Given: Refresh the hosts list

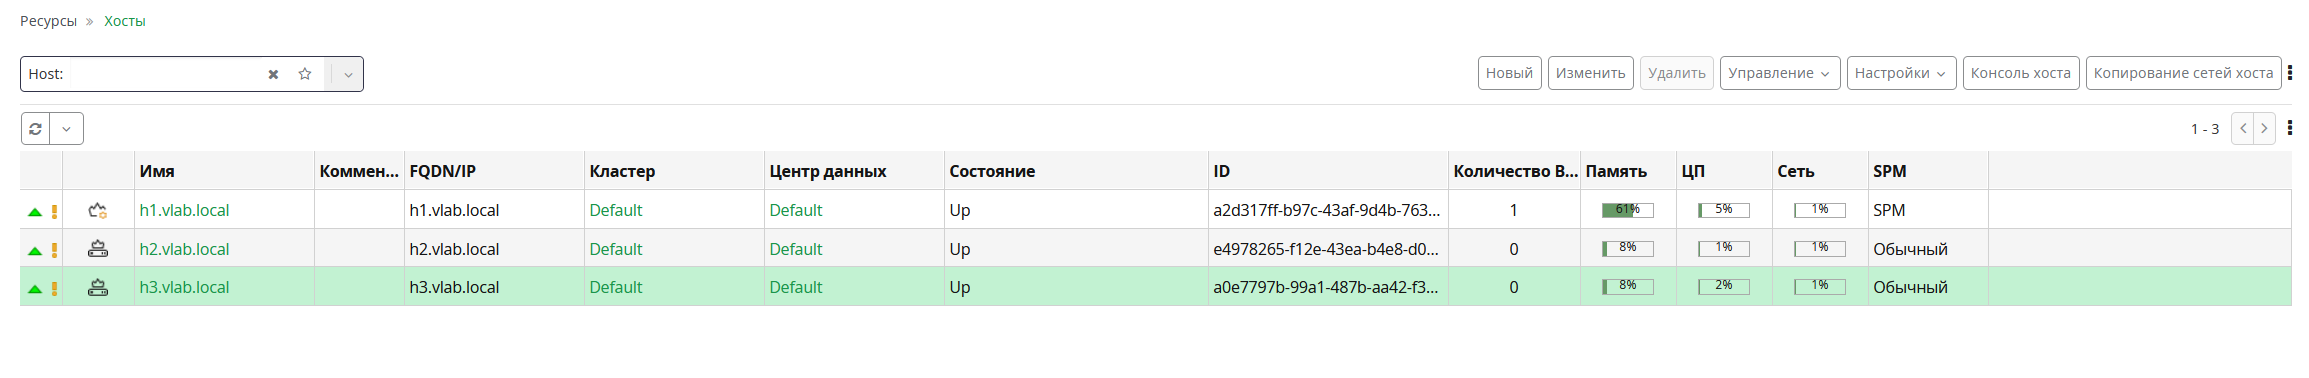Looking at the screenshot, I should [36, 129].
